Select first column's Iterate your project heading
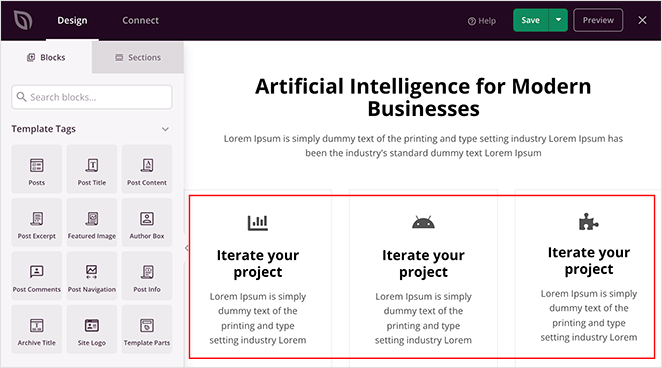 [258, 263]
